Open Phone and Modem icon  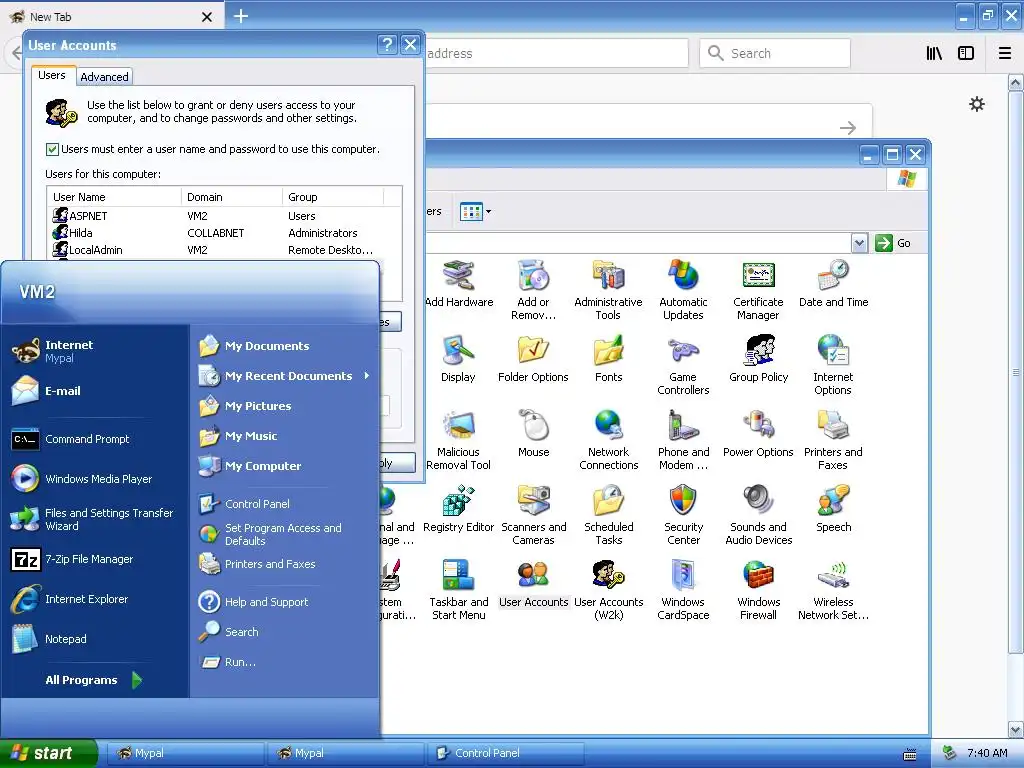[683, 440]
